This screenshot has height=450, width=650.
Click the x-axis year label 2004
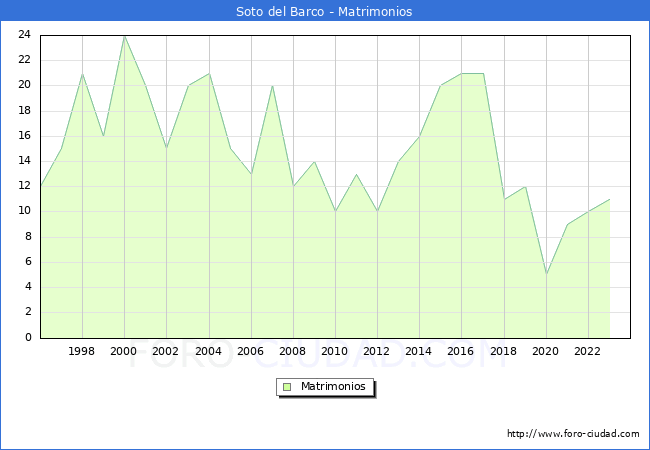click(208, 351)
